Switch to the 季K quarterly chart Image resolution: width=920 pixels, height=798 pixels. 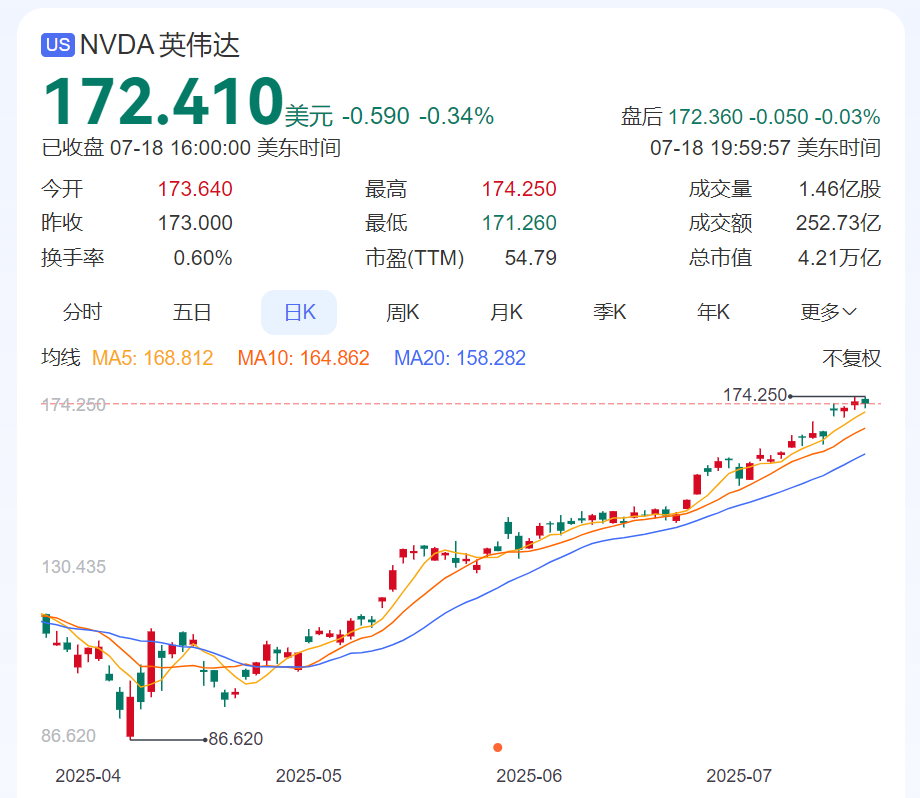coord(609,312)
